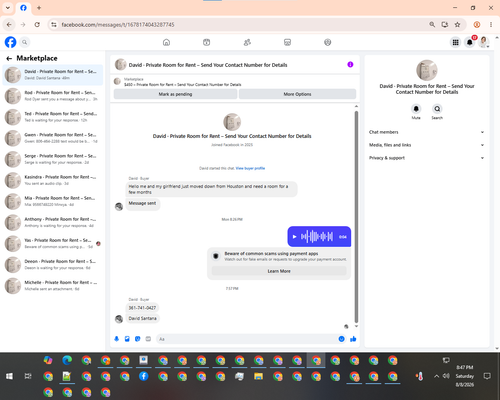The image size is (500, 400).
Task: Send a thumbs up like
Action: (x=353, y=339)
